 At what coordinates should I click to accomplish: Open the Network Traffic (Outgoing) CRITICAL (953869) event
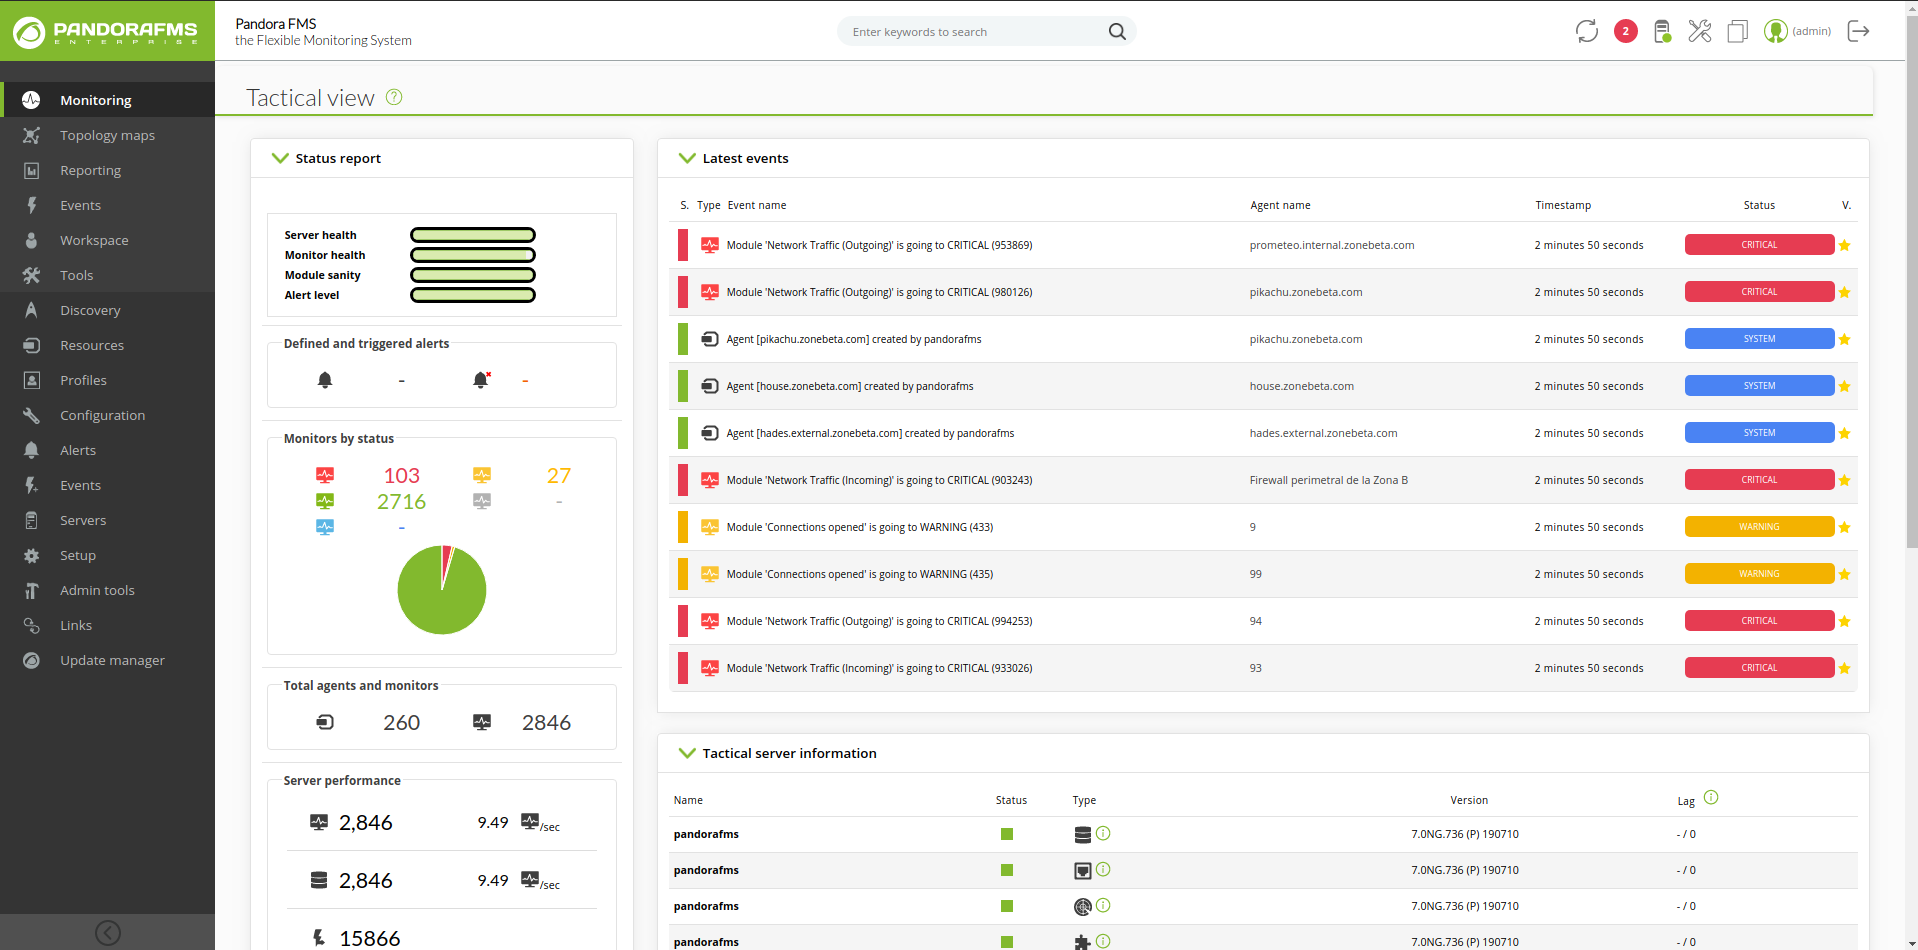(880, 245)
